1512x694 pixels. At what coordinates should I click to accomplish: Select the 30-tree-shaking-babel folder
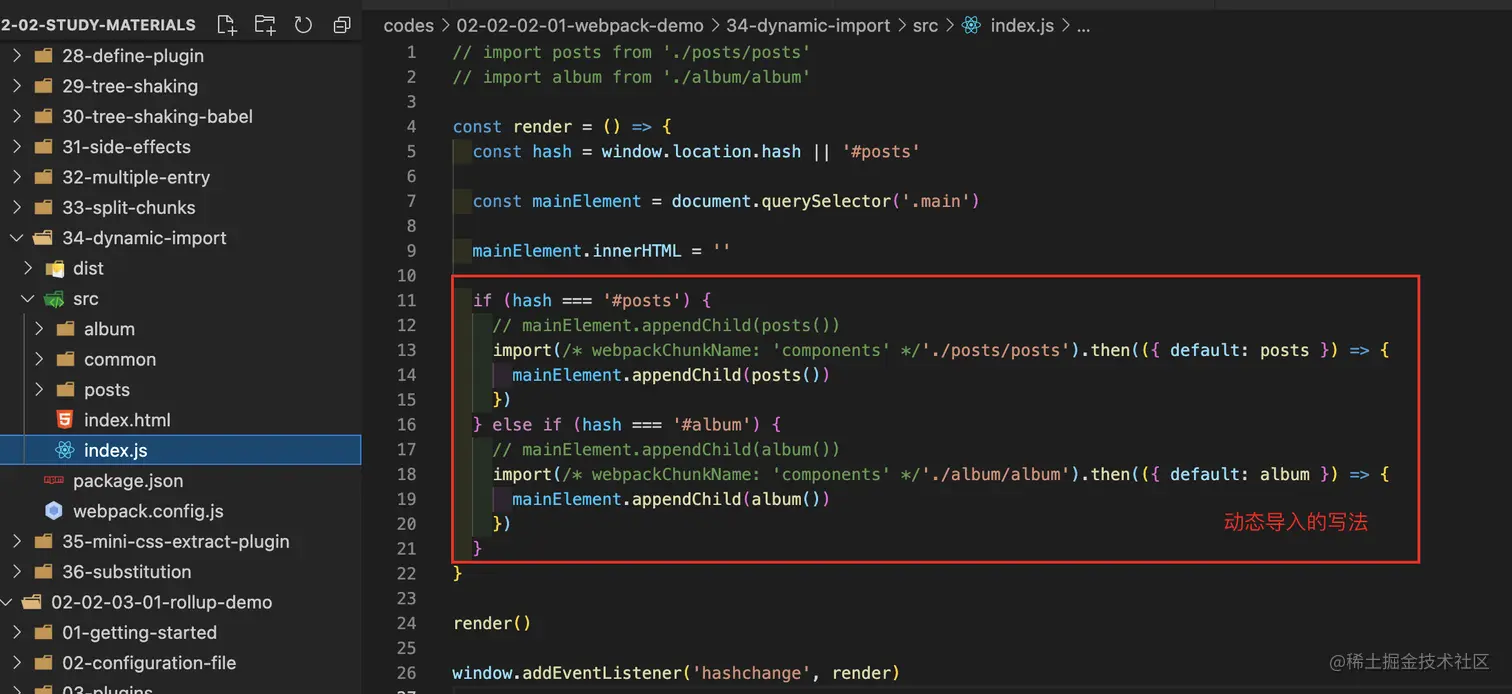click(x=157, y=116)
